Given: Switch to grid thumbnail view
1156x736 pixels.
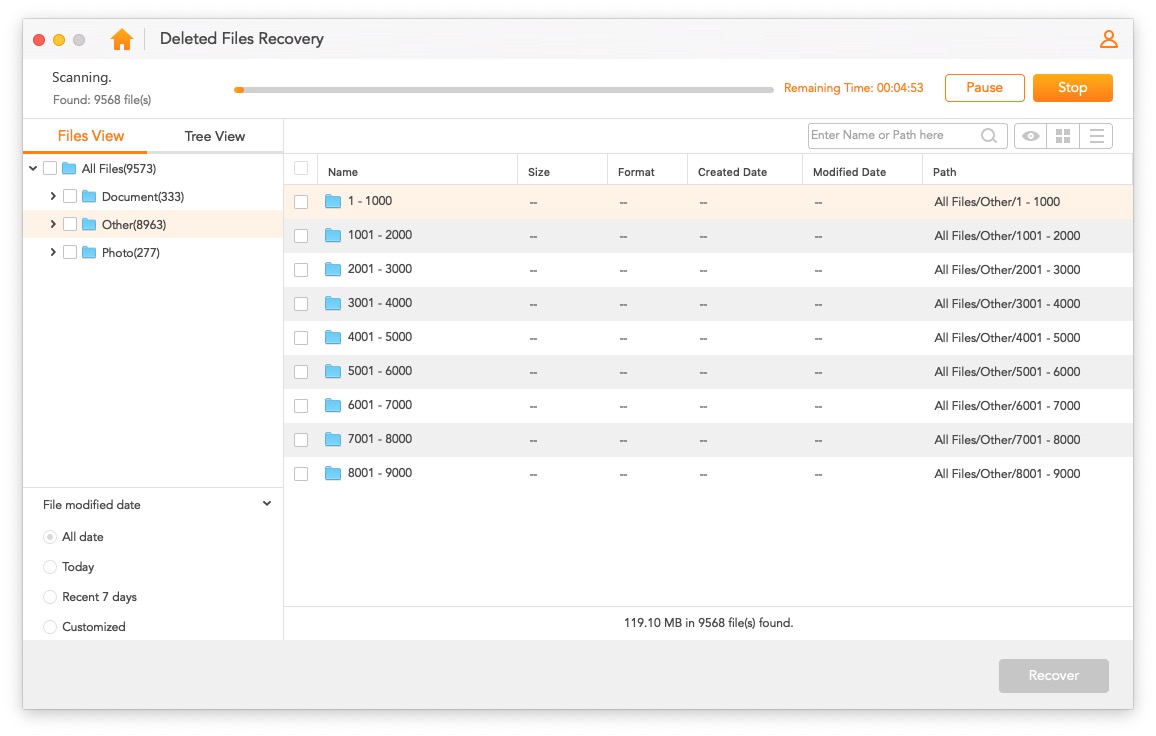Looking at the screenshot, I should tap(1063, 136).
